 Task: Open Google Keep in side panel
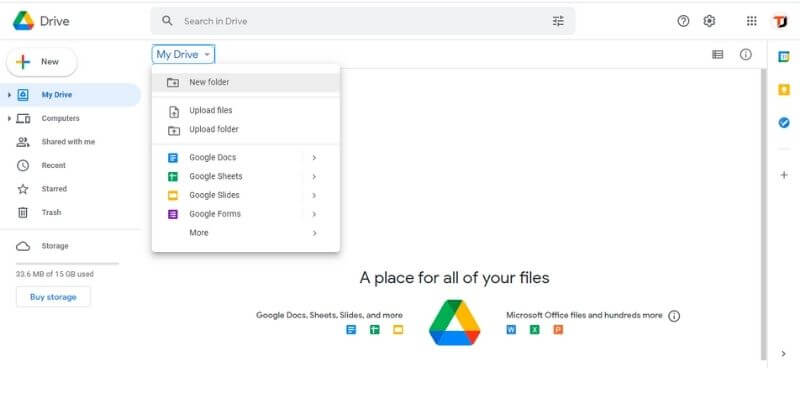click(x=784, y=90)
